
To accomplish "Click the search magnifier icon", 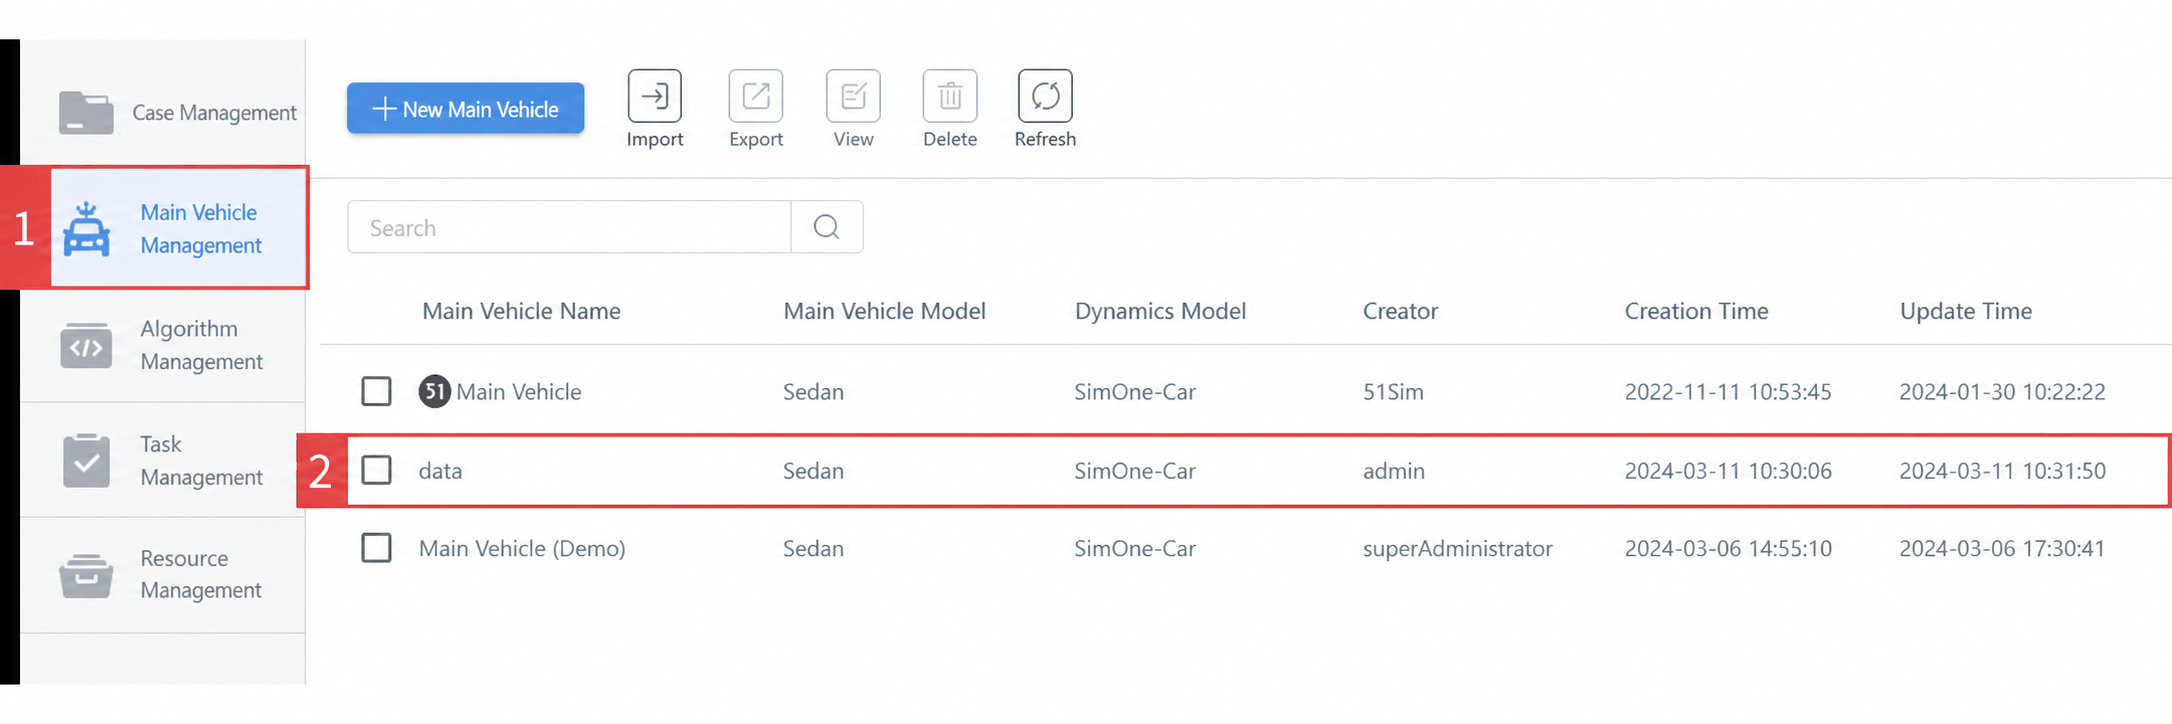I will (826, 227).
